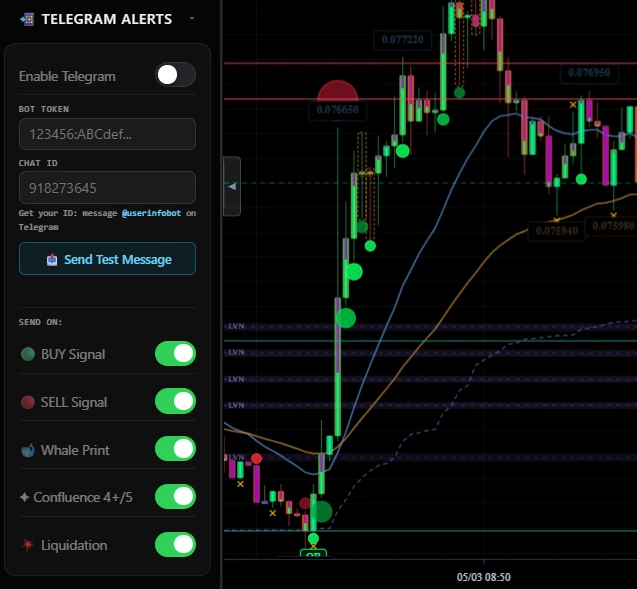Click the Liquidation burst icon

28,545
